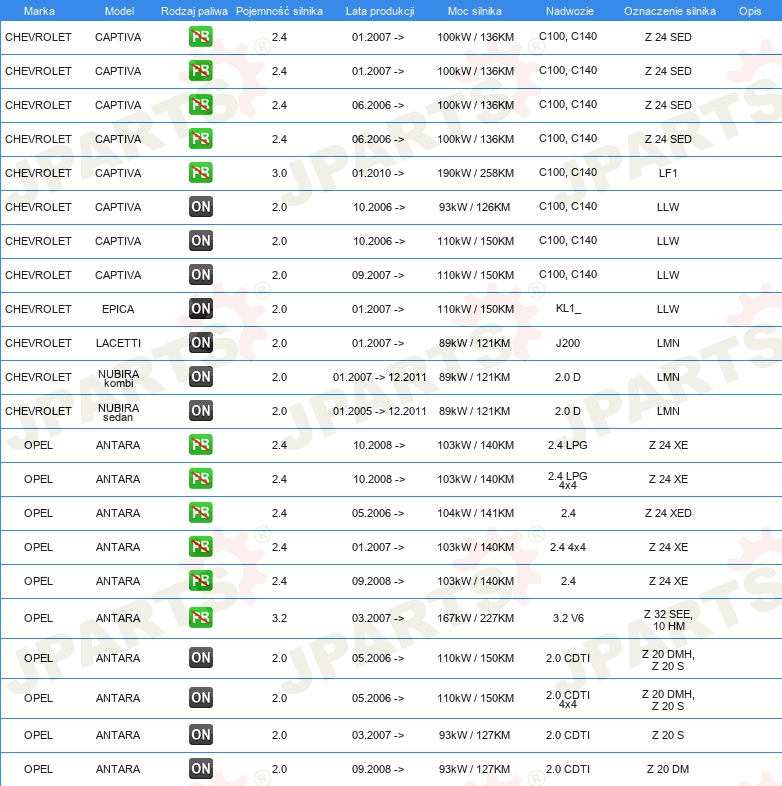Click the Lata produkcji column header

(380, 11)
